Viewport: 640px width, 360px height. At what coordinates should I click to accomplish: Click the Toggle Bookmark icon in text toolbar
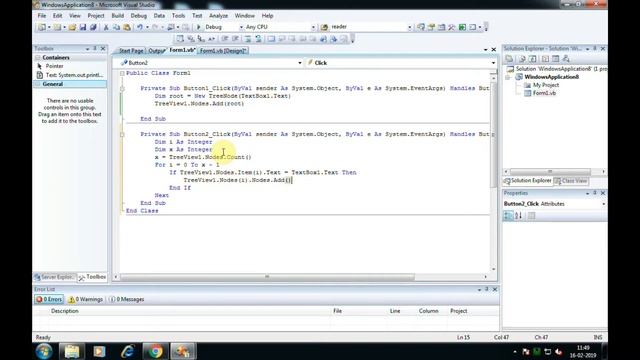pos(271,39)
